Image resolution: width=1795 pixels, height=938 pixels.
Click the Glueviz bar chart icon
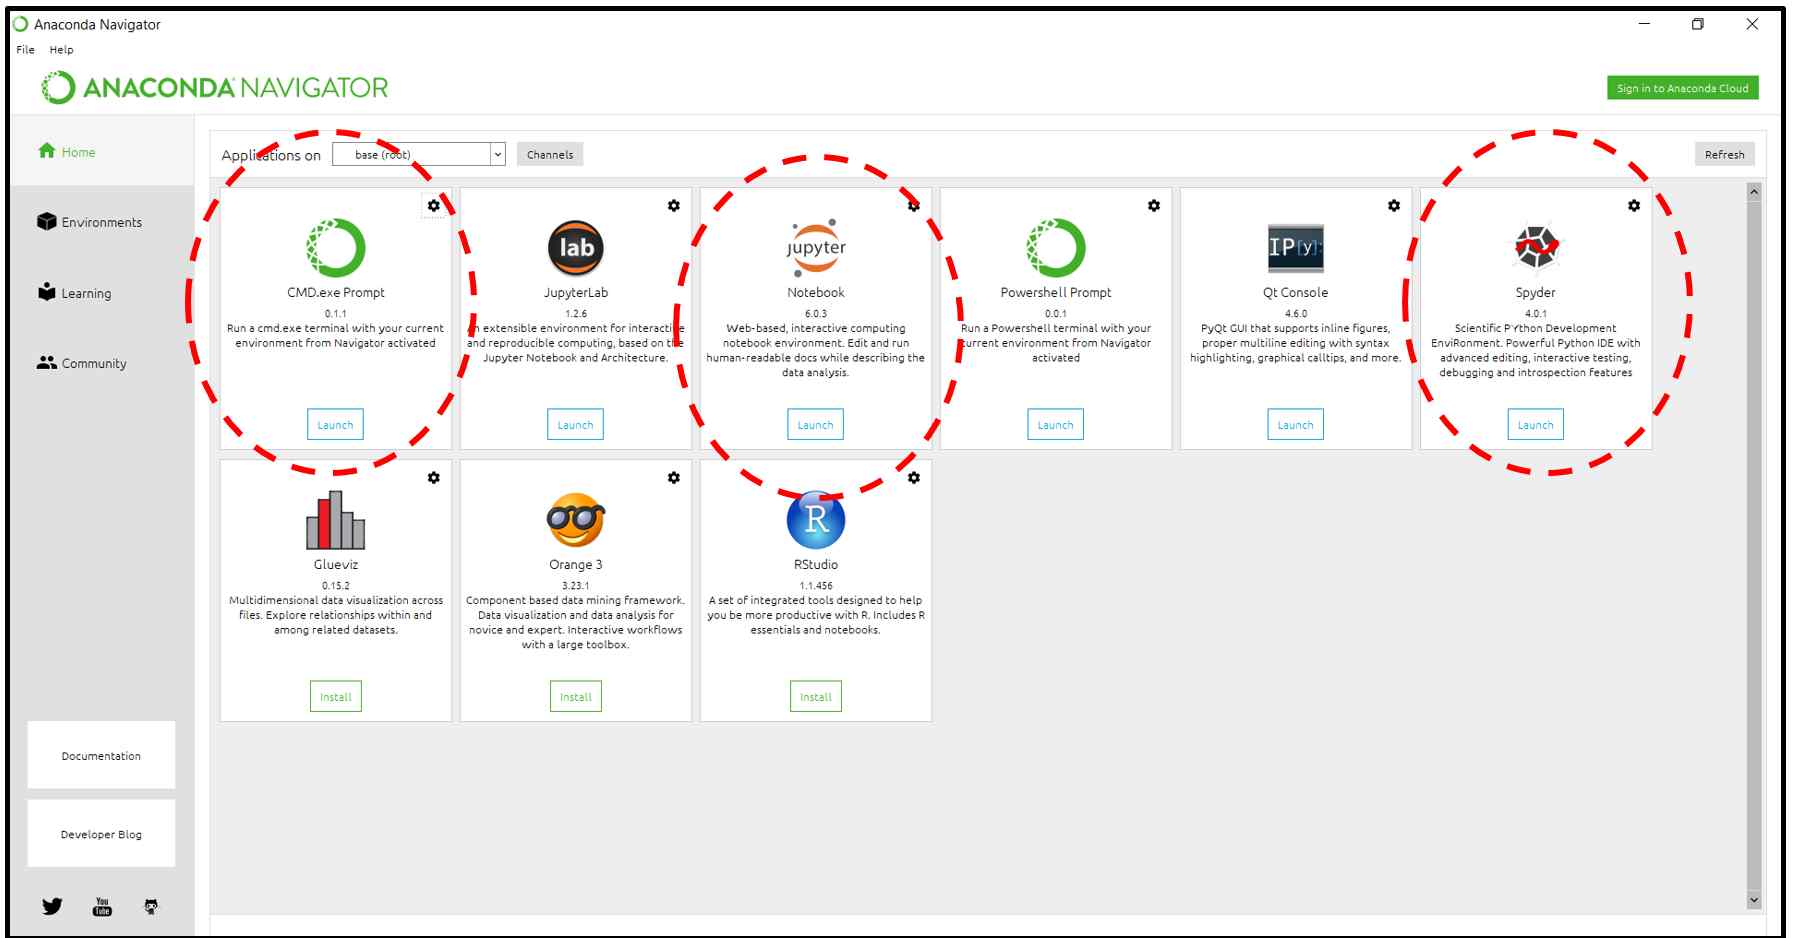pyautogui.click(x=336, y=520)
